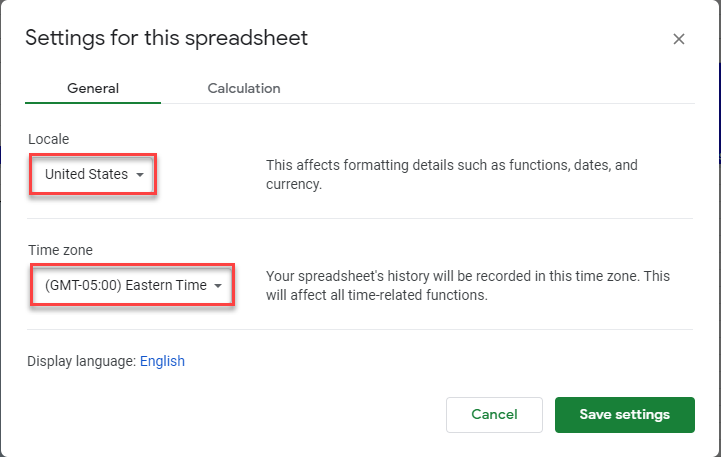Viewport: 721px width, 457px height.
Task: Open the English display language link
Action: click(x=162, y=361)
